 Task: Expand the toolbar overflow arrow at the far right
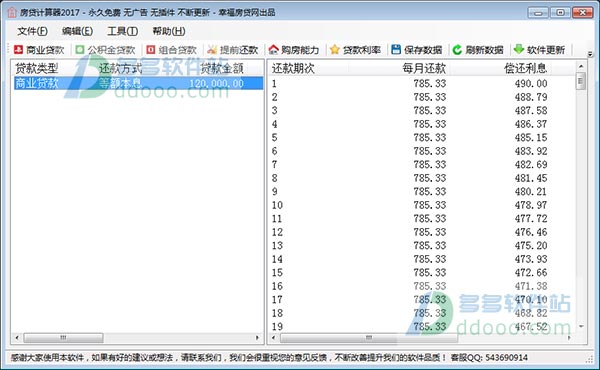coord(590,54)
